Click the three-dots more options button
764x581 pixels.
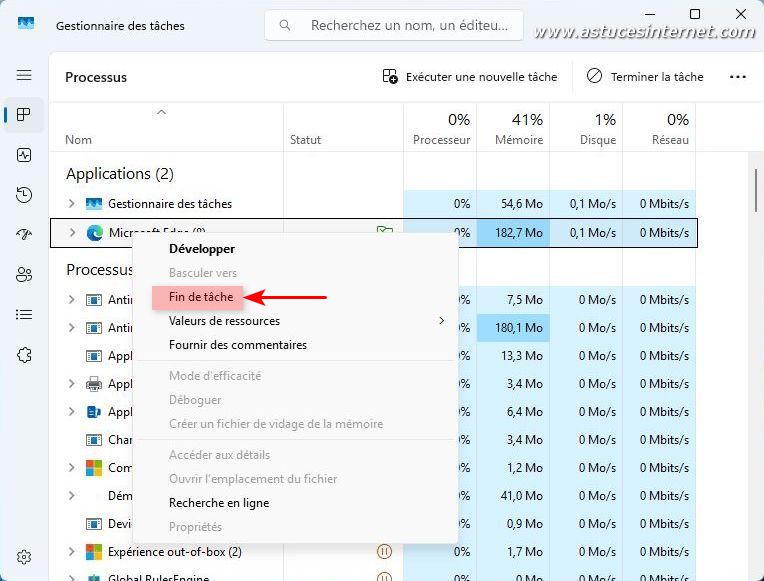[x=738, y=77]
